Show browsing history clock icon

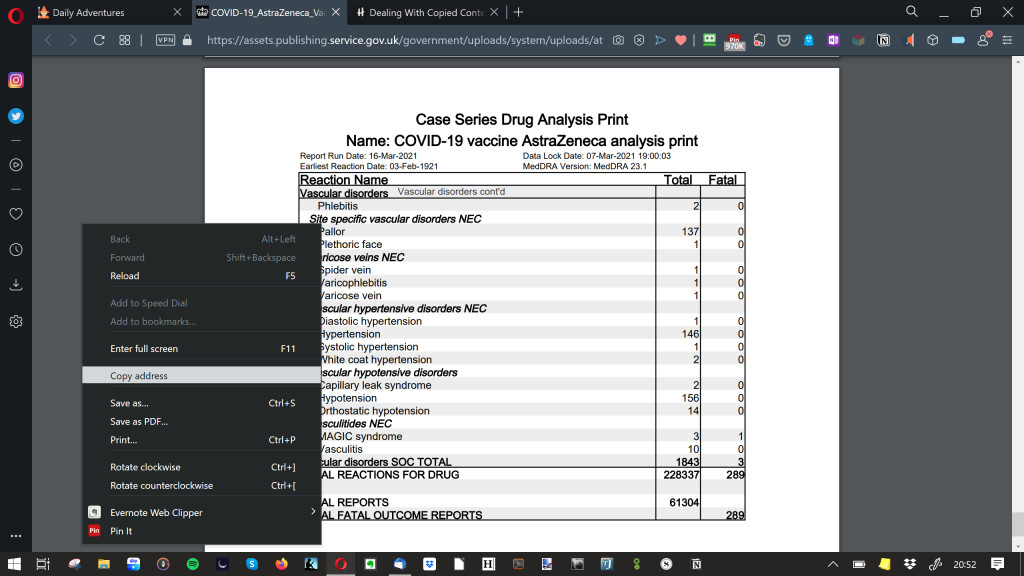click(16, 249)
